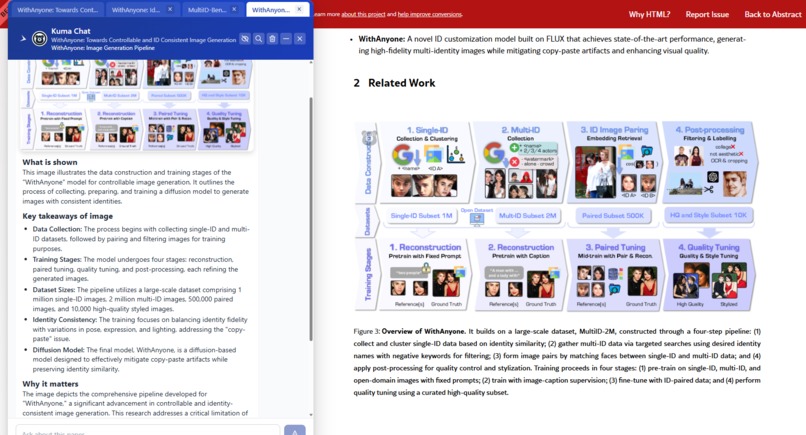Minimize the Kuma Chat panel with dash icon
The width and height of the screenshot is (806, 435).
(x=286, y=39)
